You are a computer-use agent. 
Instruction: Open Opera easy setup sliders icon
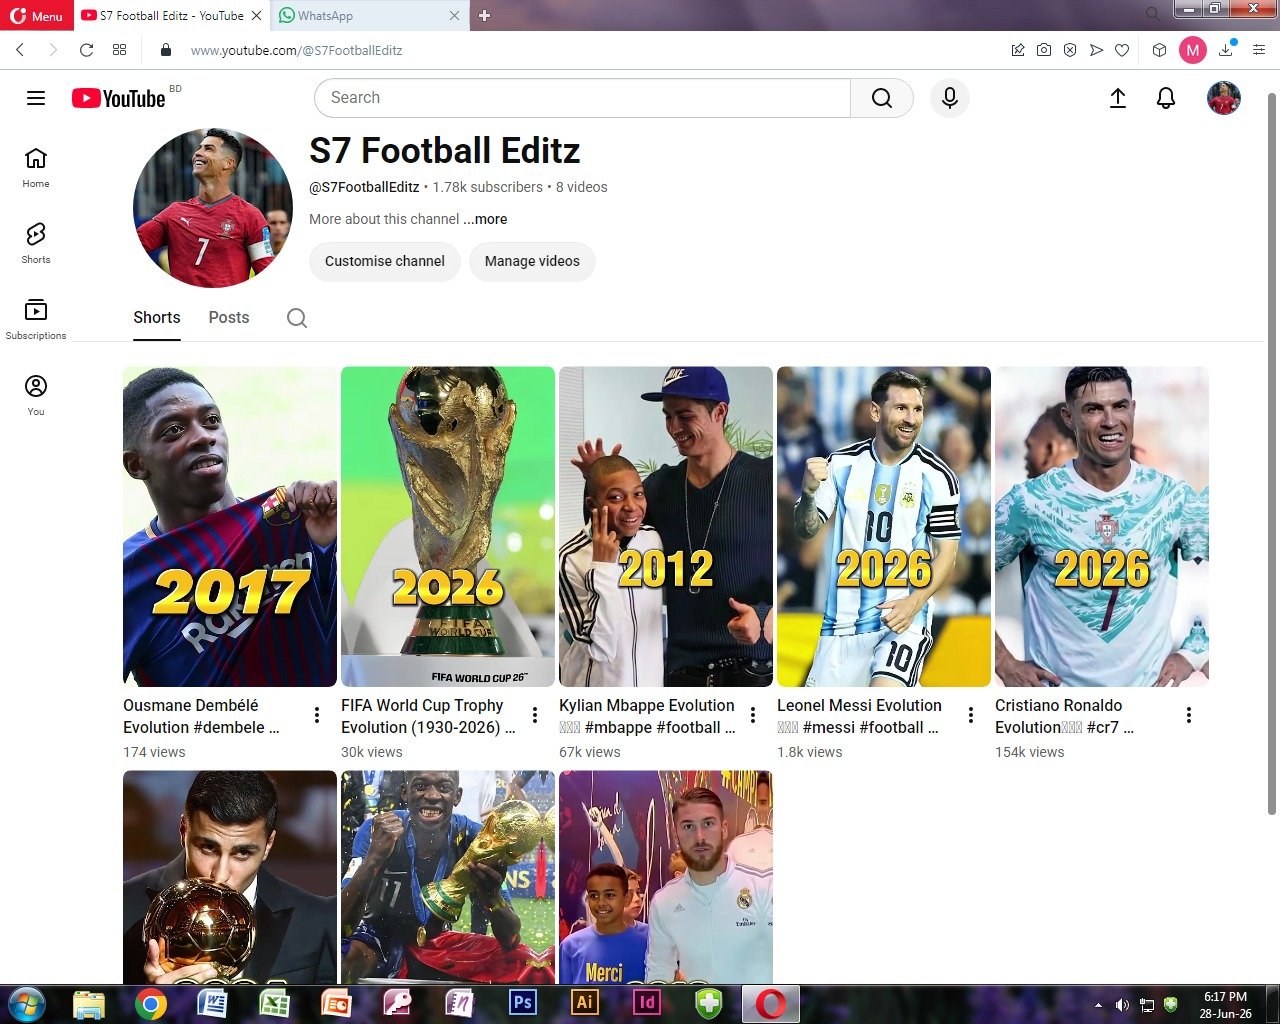(x=1259, y=50)
